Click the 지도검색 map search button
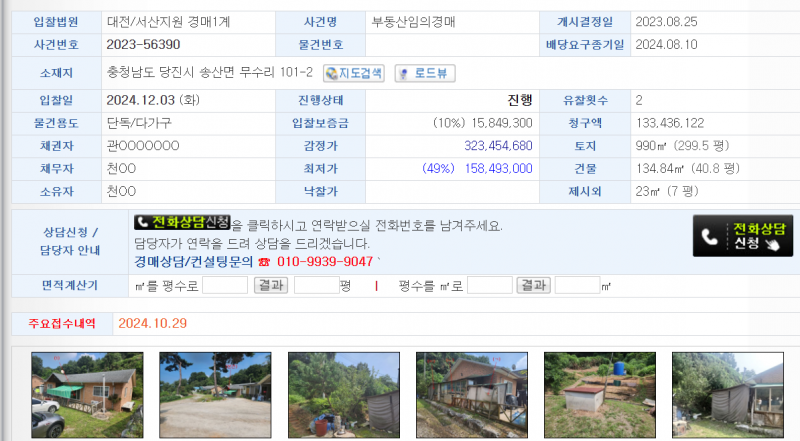 (354, 73)
